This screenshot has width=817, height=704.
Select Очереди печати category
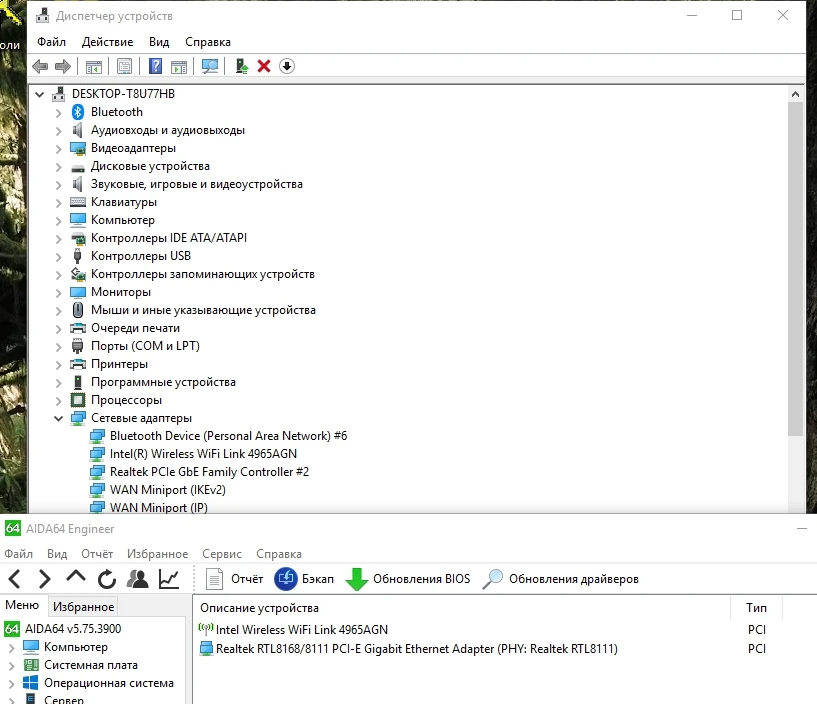pyautogui.click(x=135, y=328)
